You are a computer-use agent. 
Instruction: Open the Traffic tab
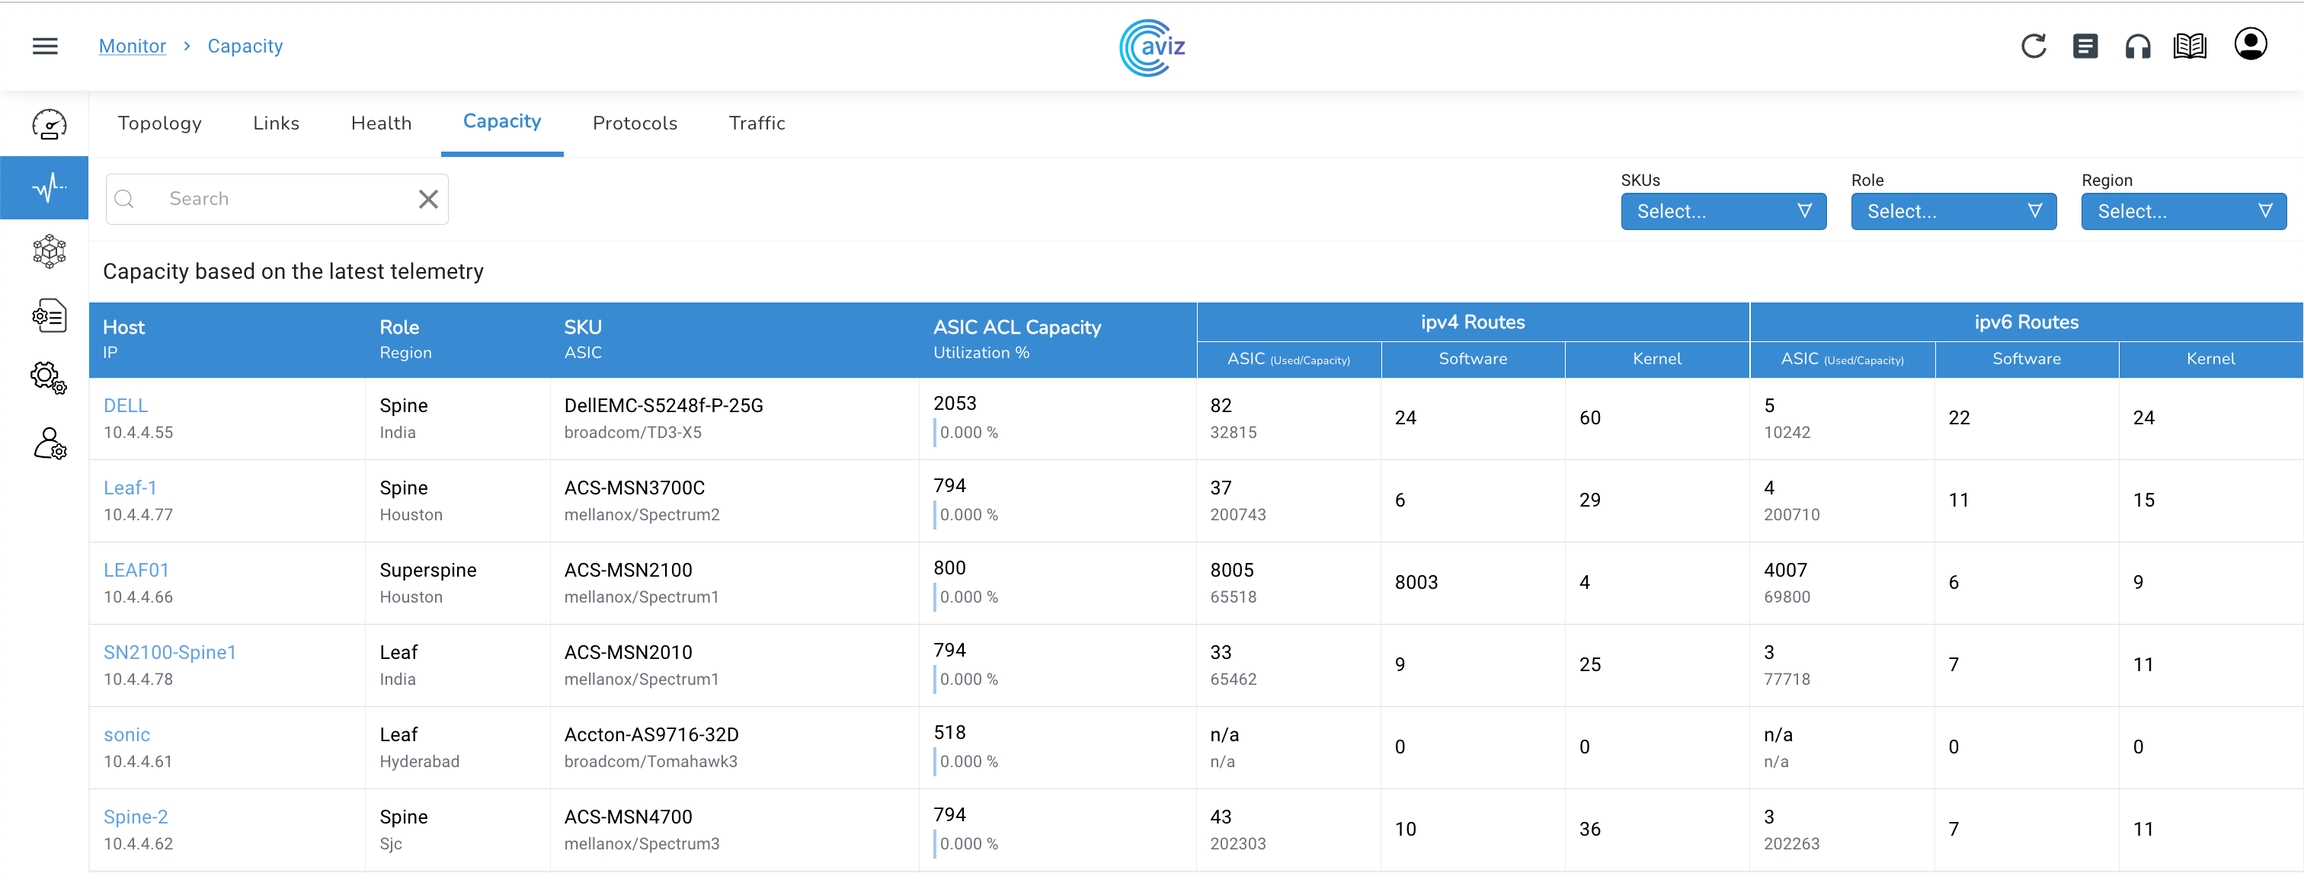pyautogui.click(x=757, y=123)
